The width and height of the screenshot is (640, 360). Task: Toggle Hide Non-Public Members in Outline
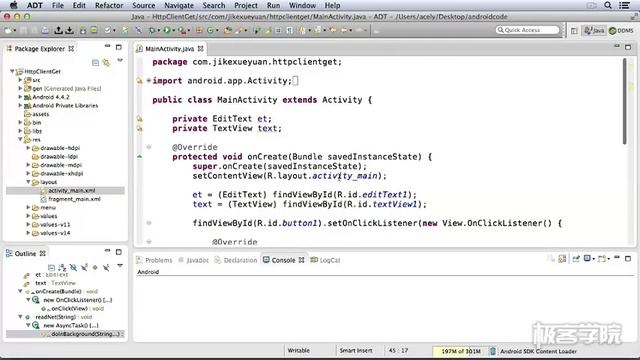(95, 267)
